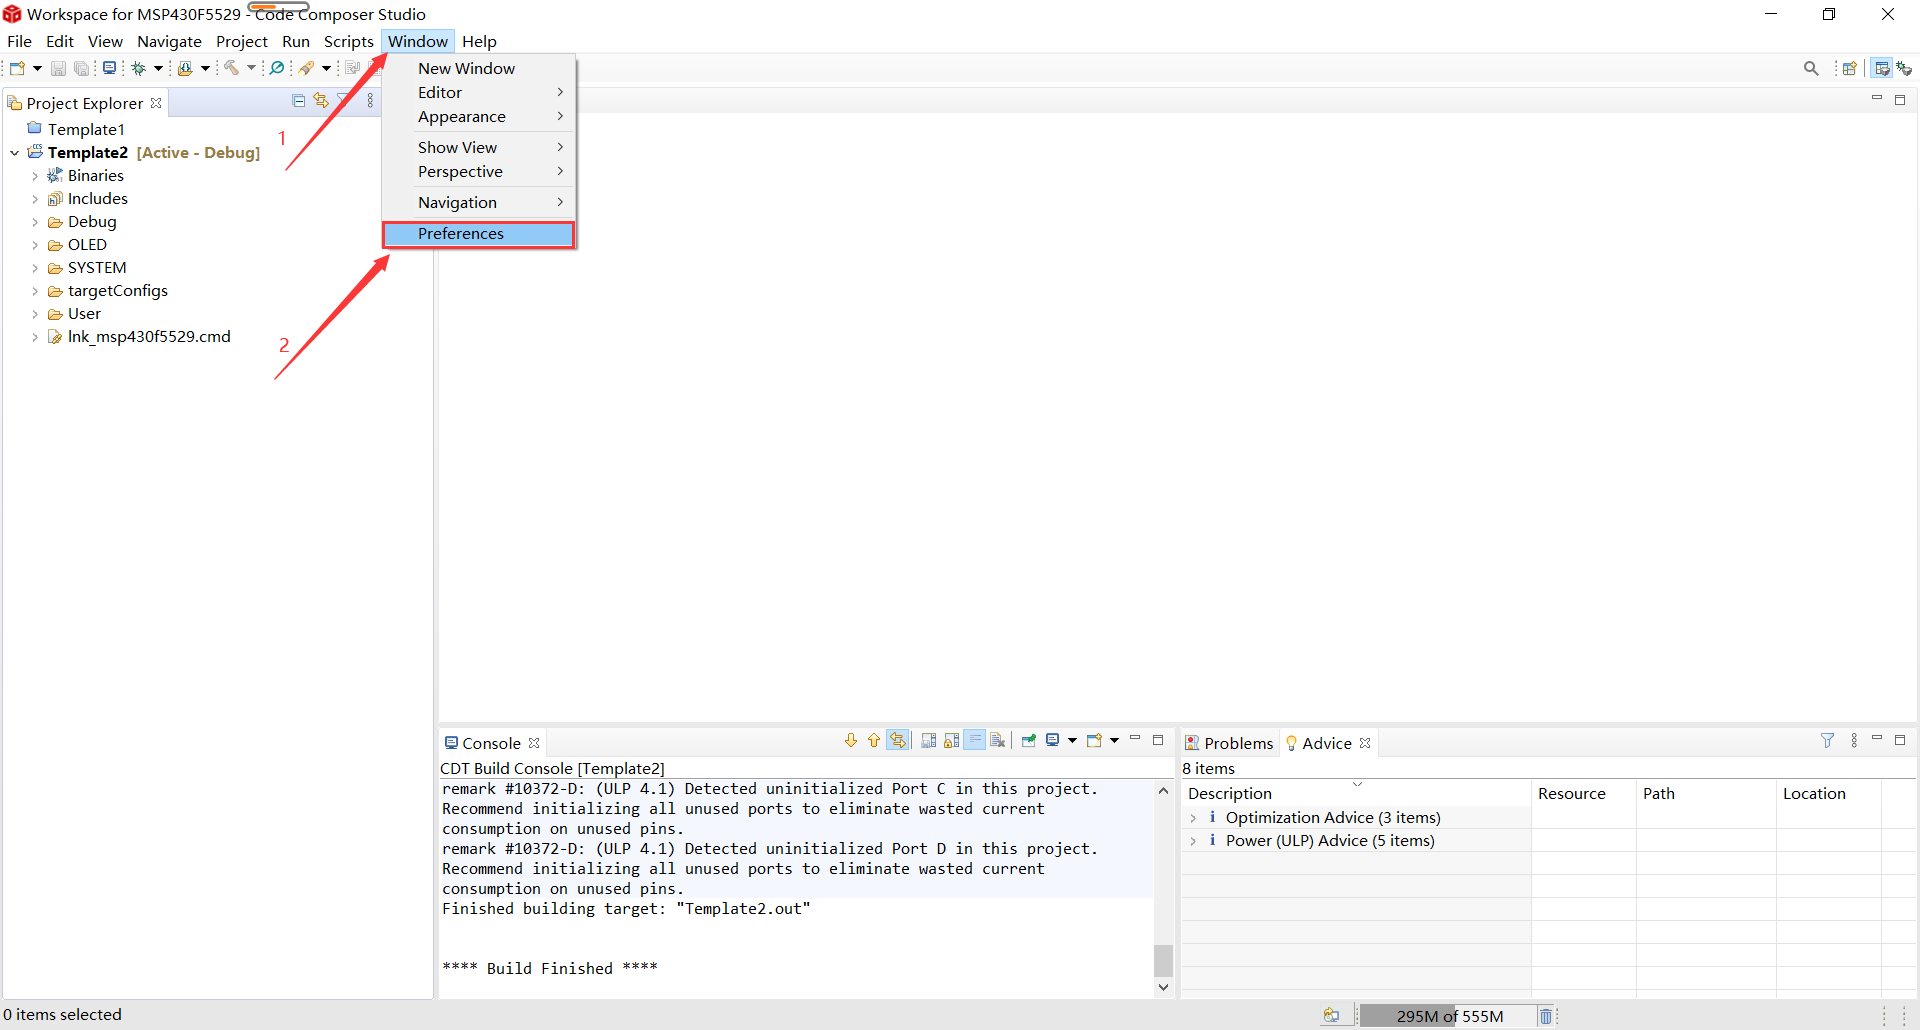Viewport: 1920px width, 1030px height.
Task: Open dropdown next to New wizard icon
Action: pos(37,68)
